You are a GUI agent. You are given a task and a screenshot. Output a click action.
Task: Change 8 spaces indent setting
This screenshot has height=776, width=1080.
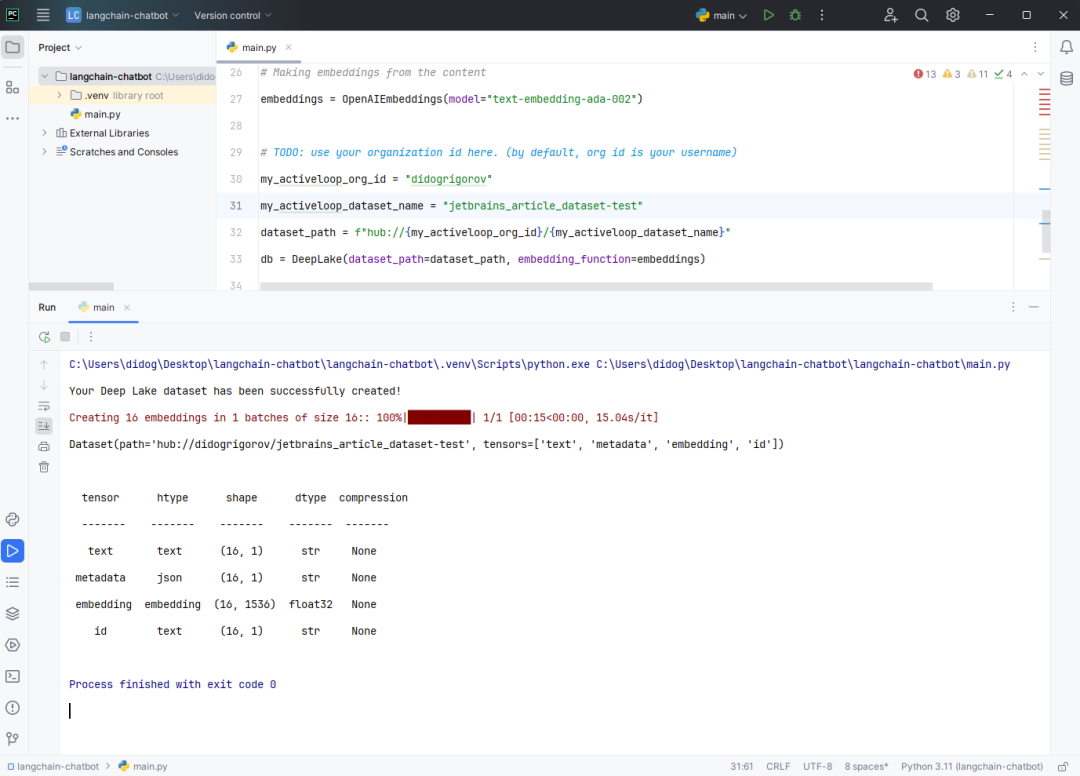tap(866, 766)
